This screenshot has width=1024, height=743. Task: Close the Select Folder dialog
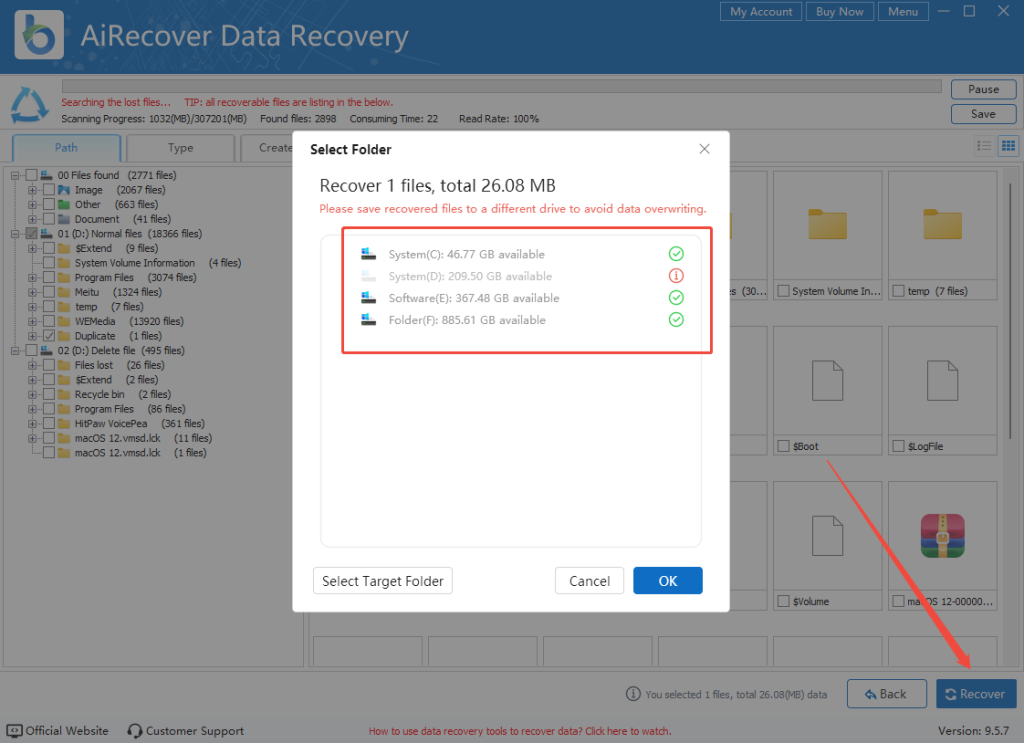[x=704, y=149]
